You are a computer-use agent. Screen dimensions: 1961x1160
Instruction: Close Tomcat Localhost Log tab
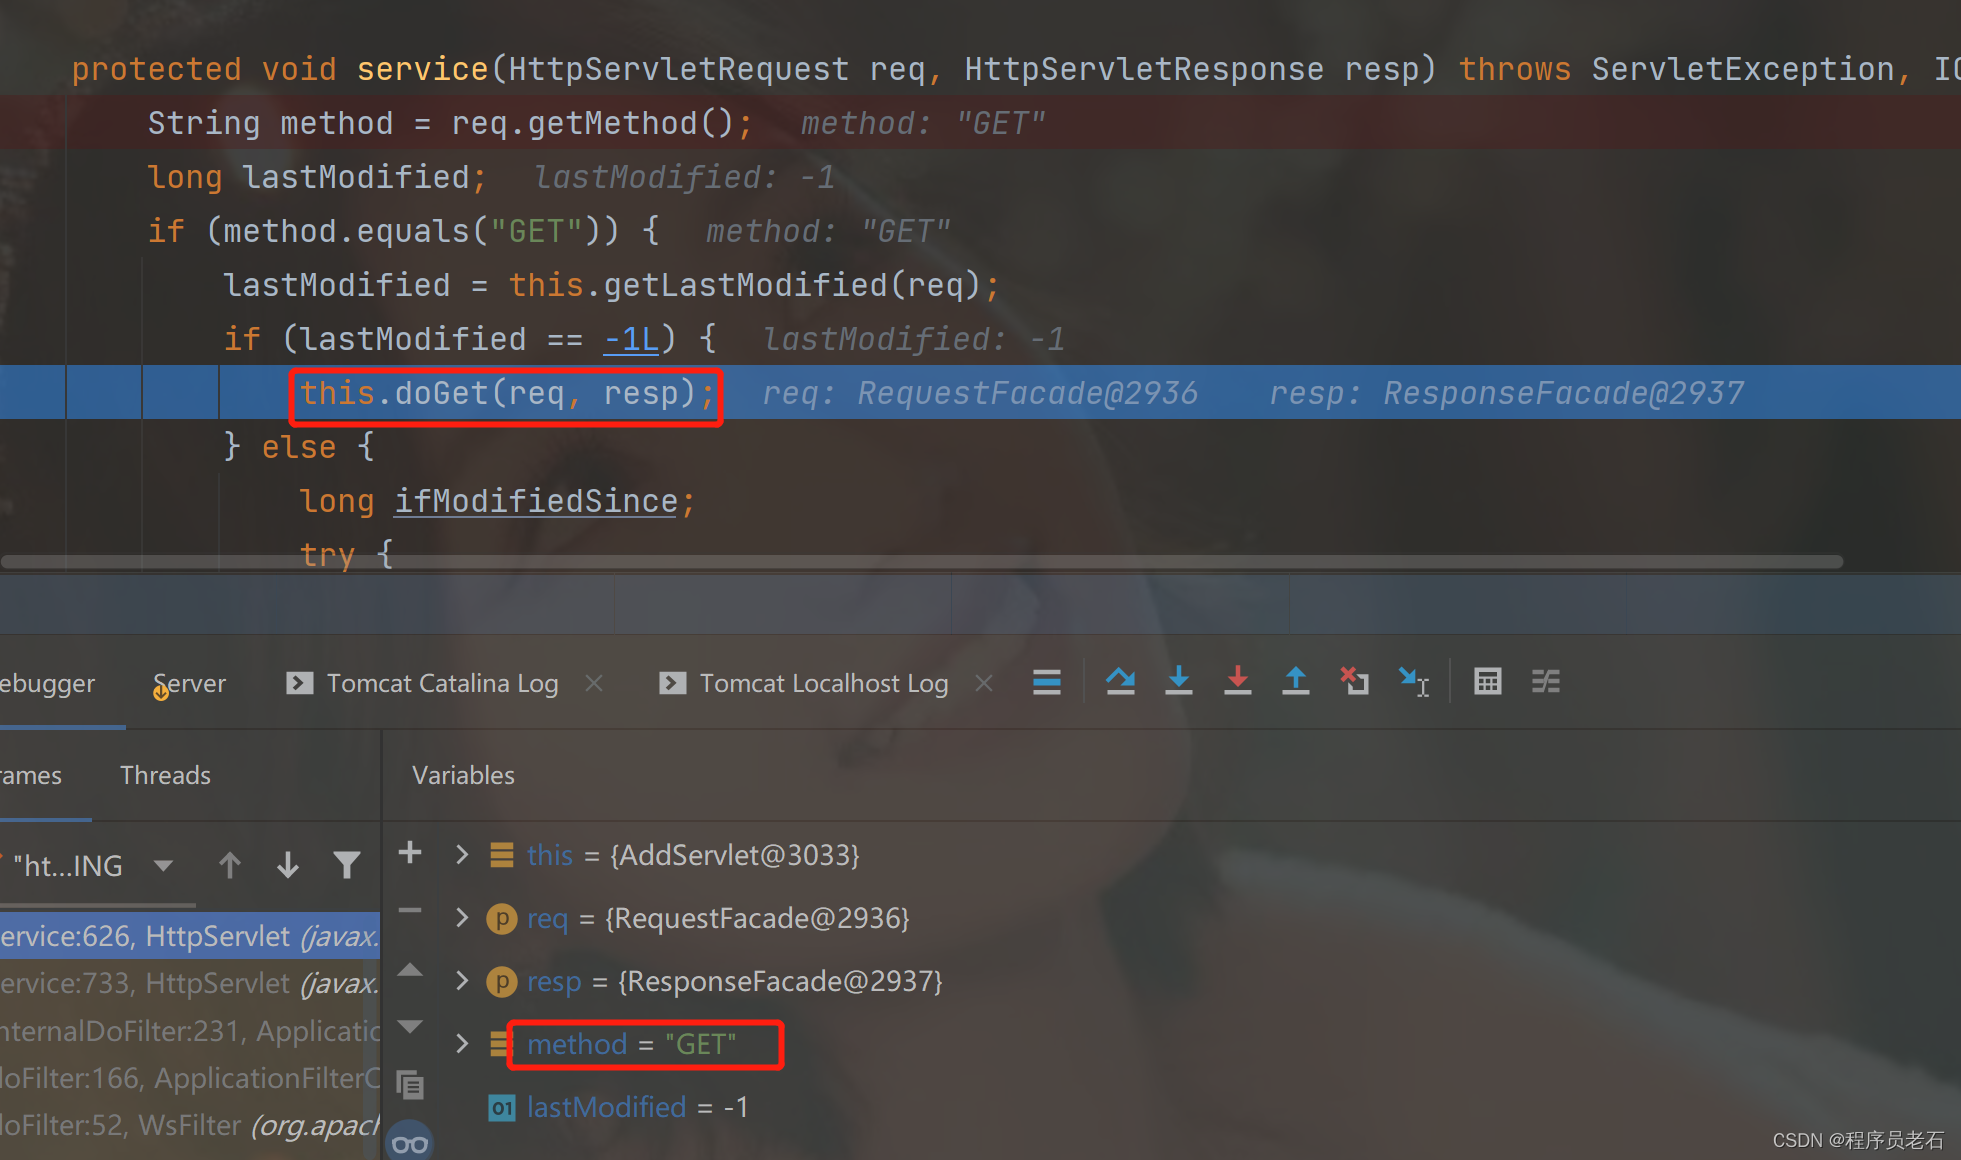tap(984, 683)
